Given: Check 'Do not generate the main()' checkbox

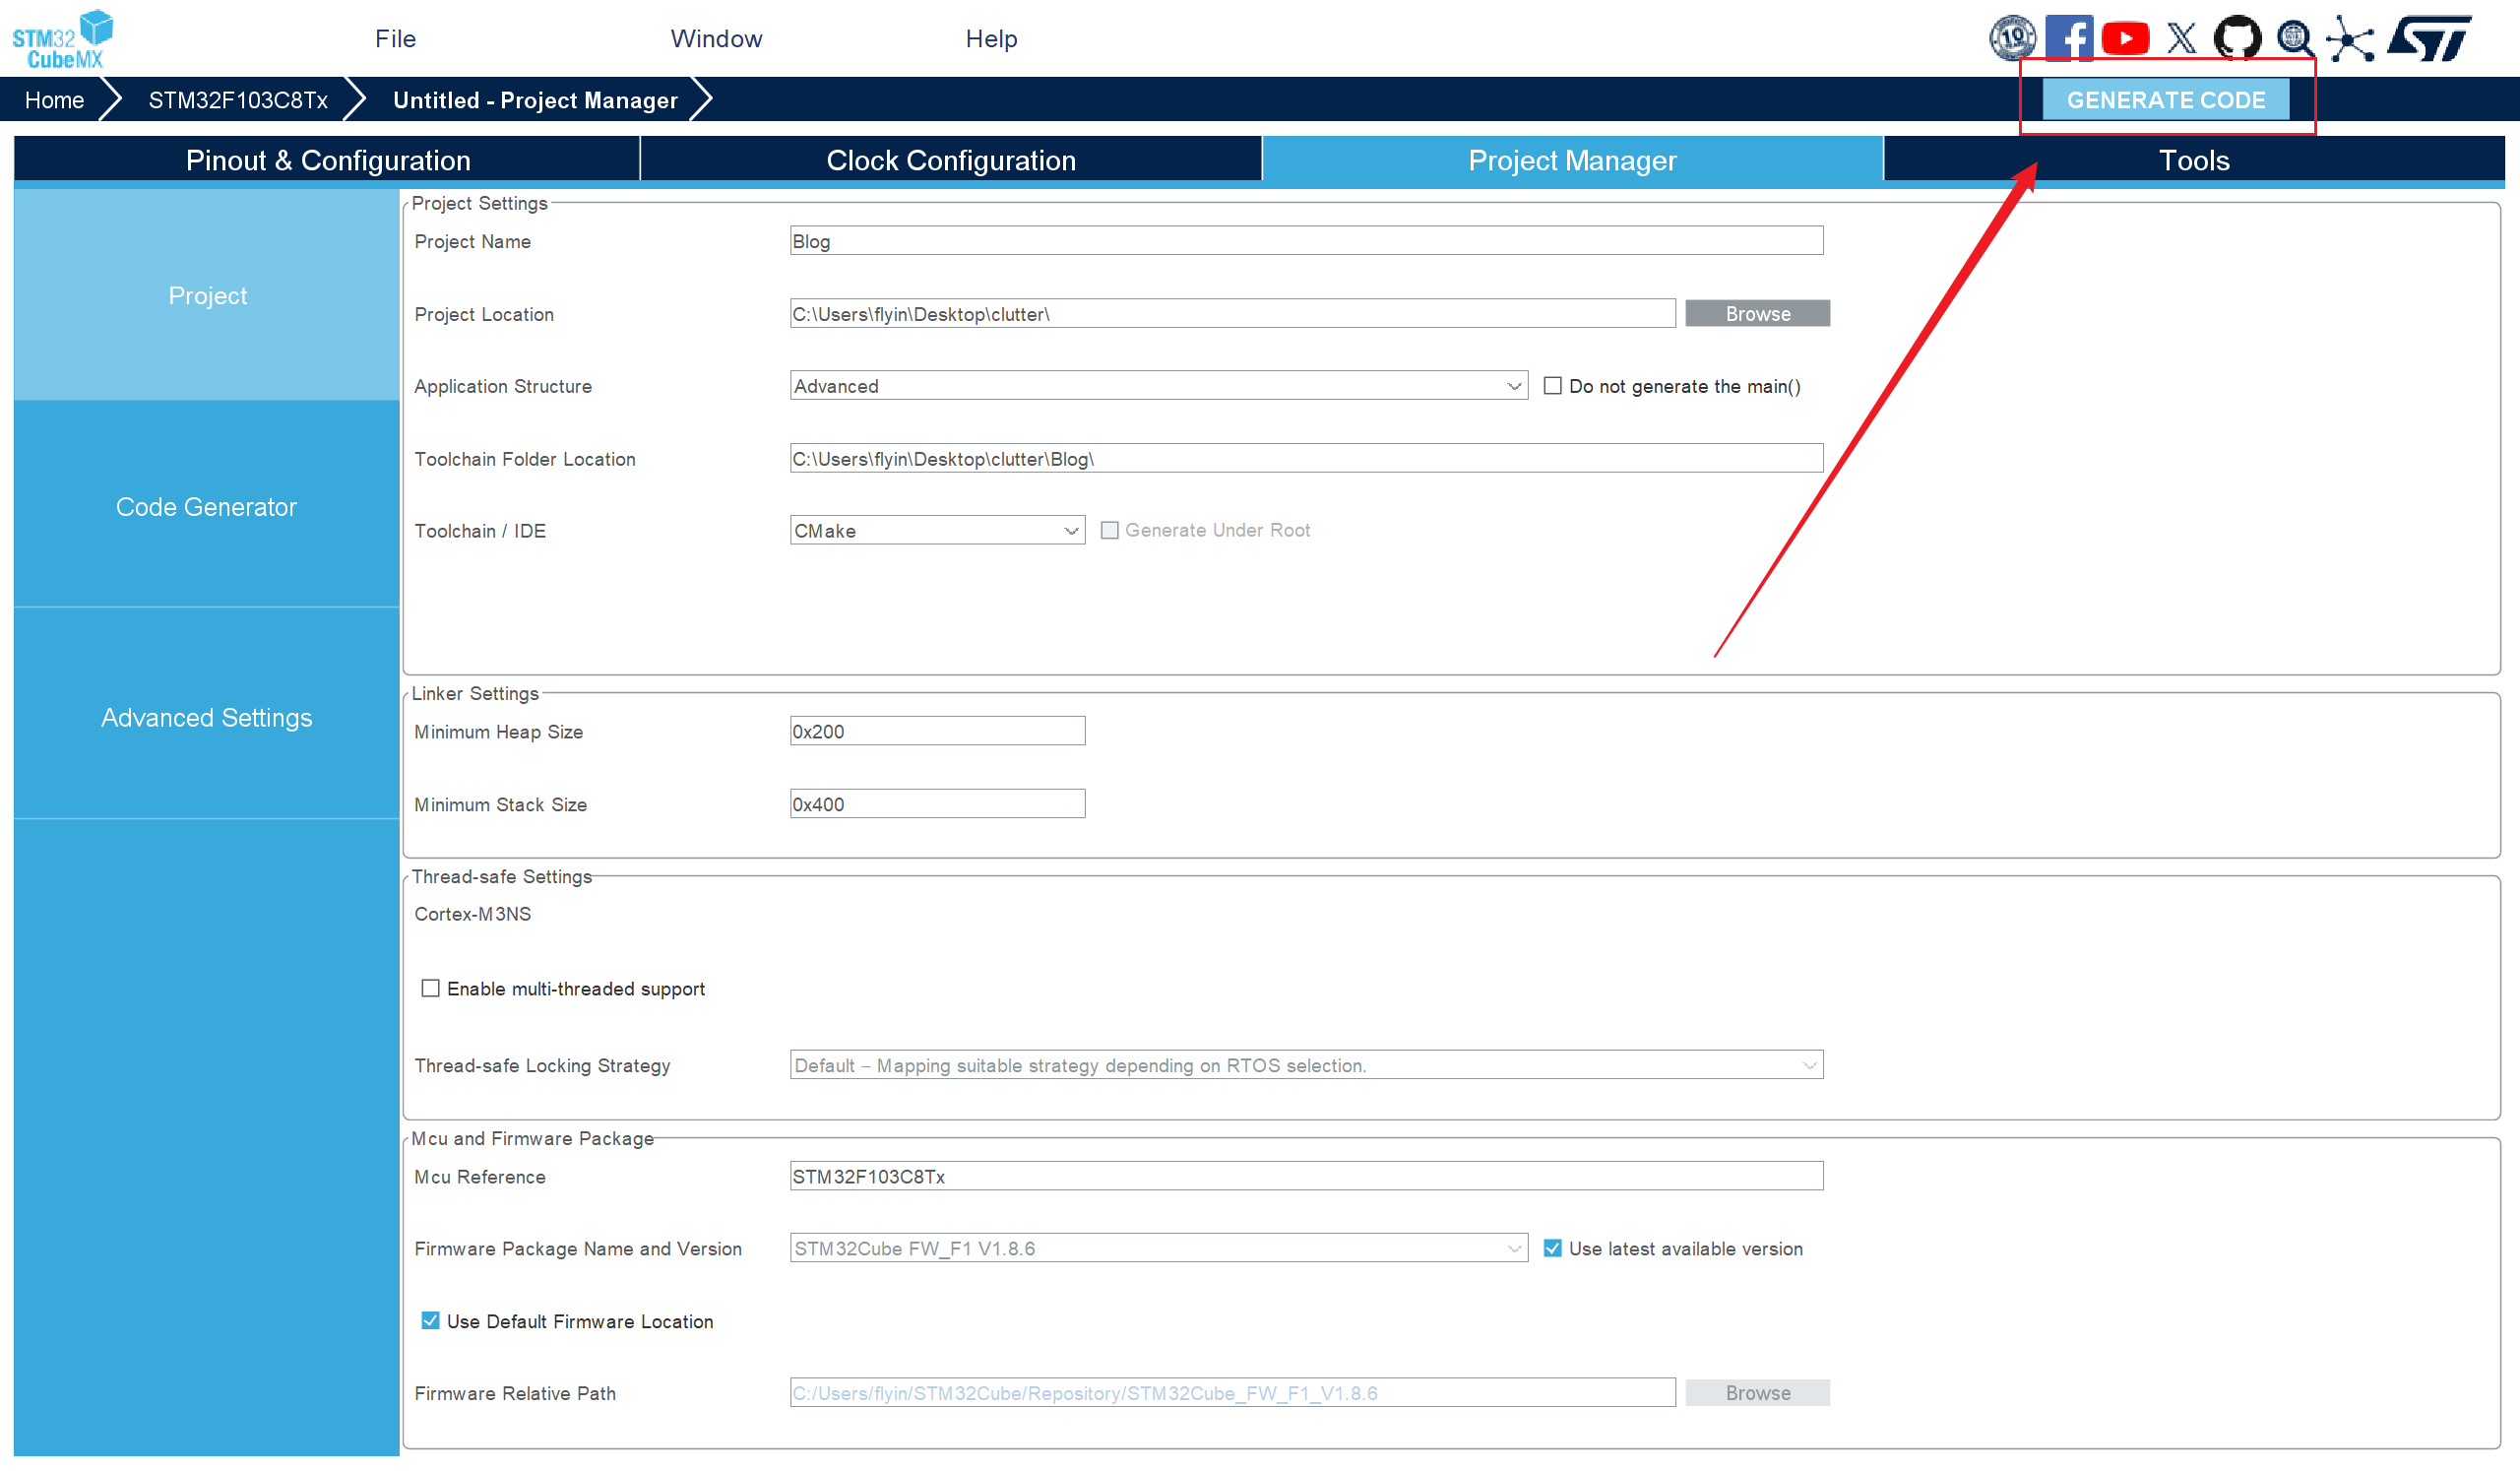Looking at the screenshot, I should click(1552, 386).
